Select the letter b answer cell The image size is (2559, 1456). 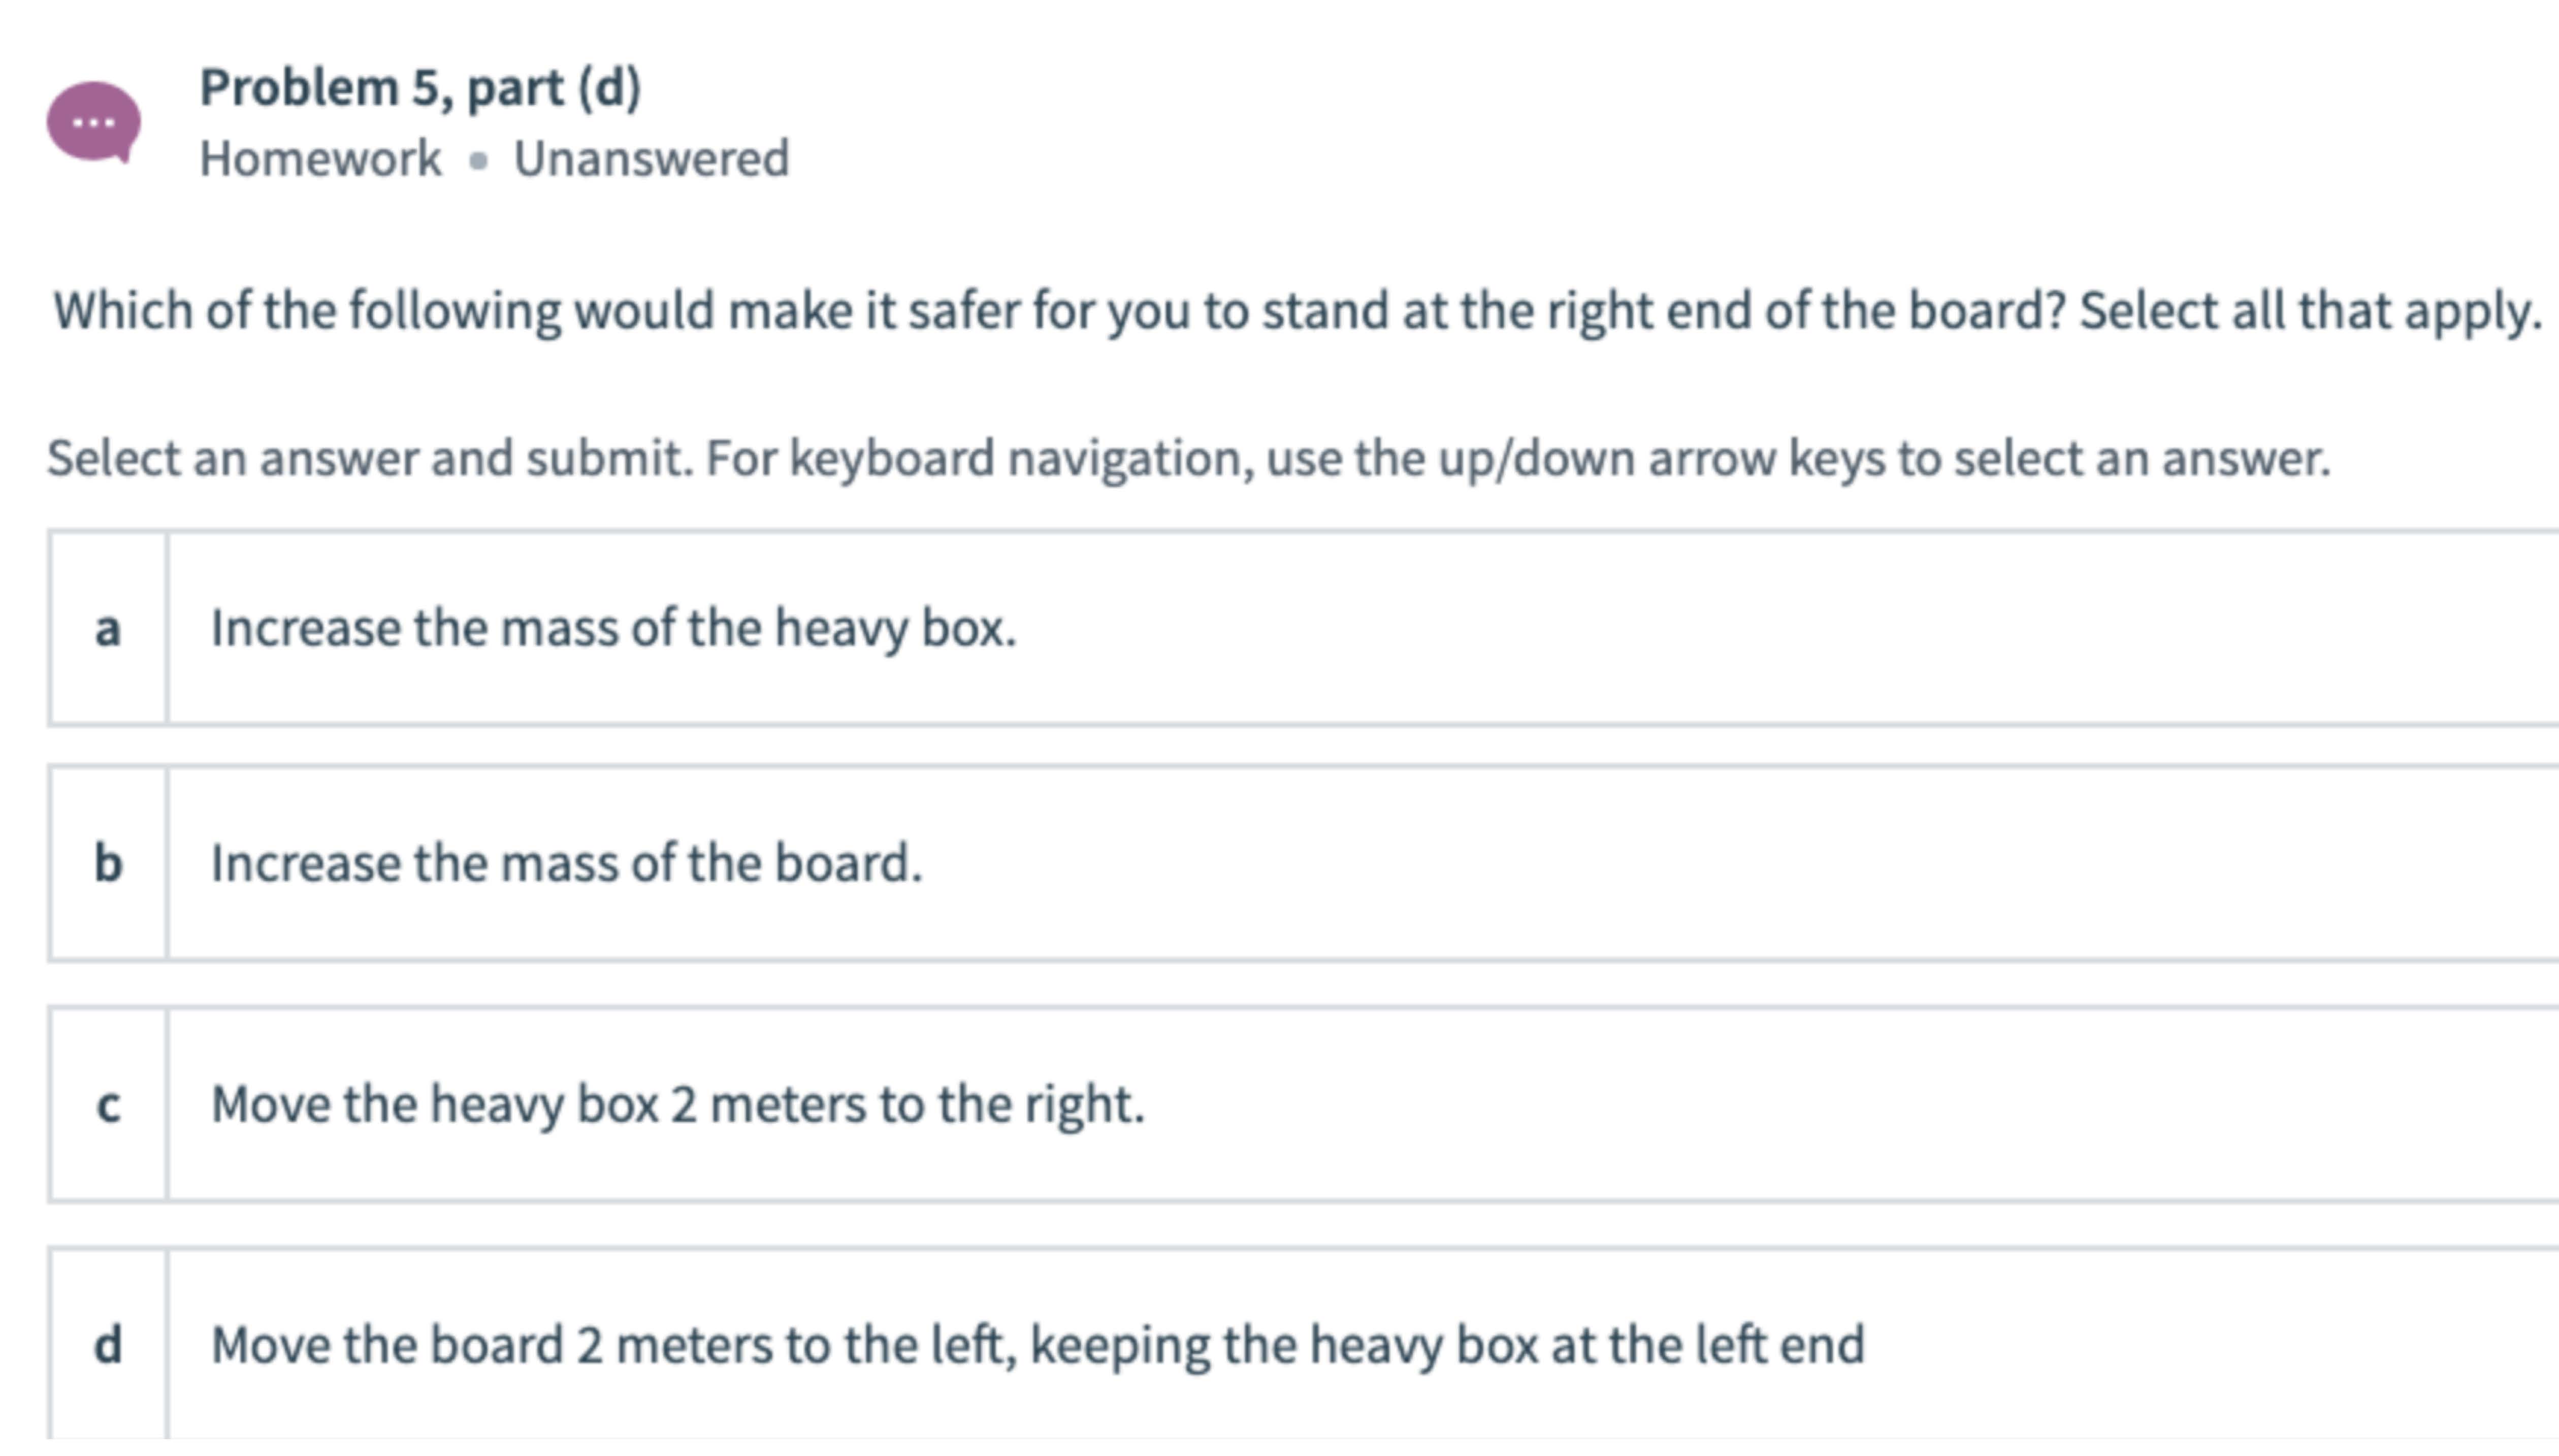(108, 863)
